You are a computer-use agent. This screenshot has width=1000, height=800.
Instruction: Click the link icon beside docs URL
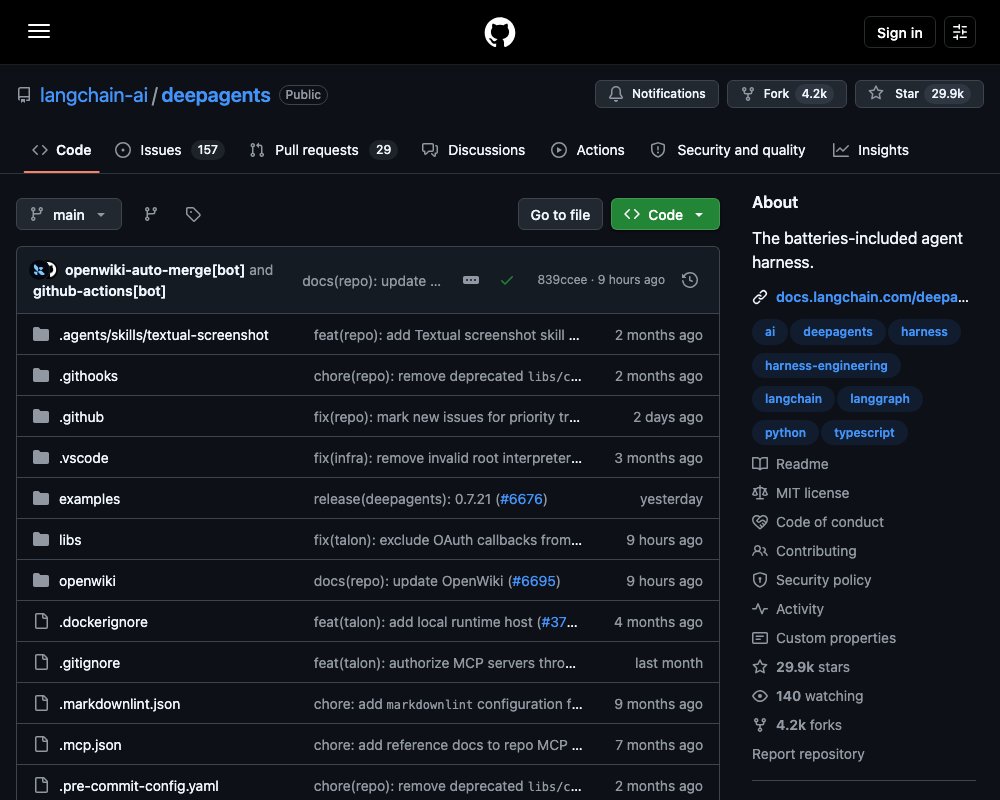(x=760, y=297)
